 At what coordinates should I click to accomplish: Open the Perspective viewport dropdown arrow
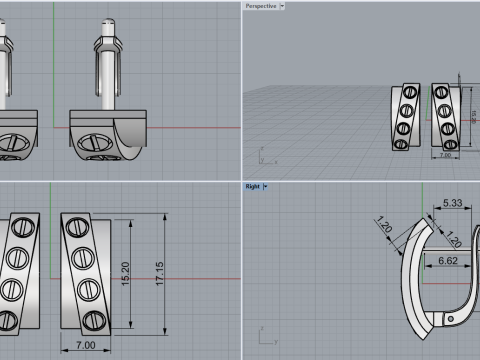pos(282,6)
